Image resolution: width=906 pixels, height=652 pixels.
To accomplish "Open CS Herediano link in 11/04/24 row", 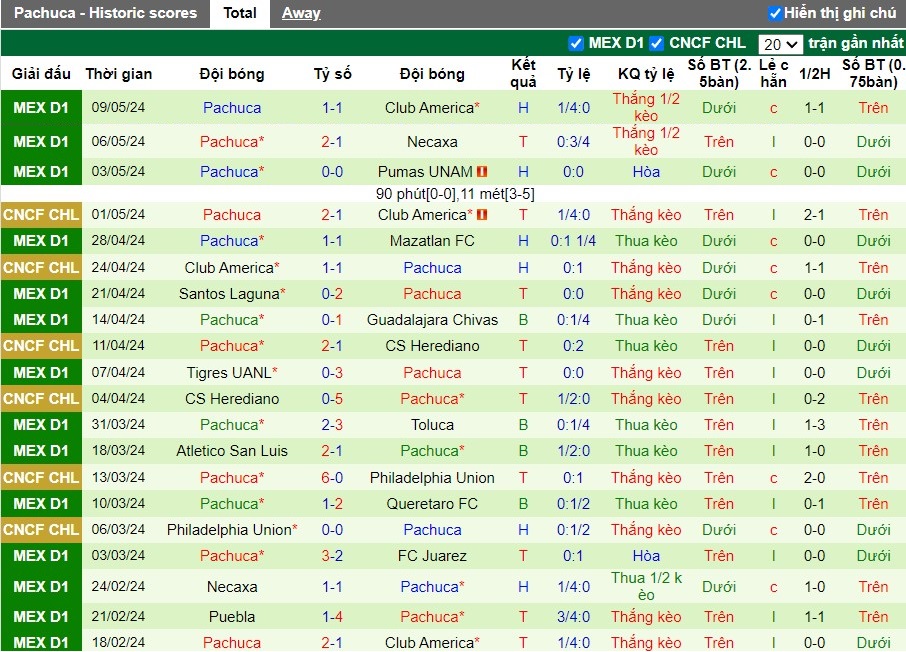I will pos(432,346).
